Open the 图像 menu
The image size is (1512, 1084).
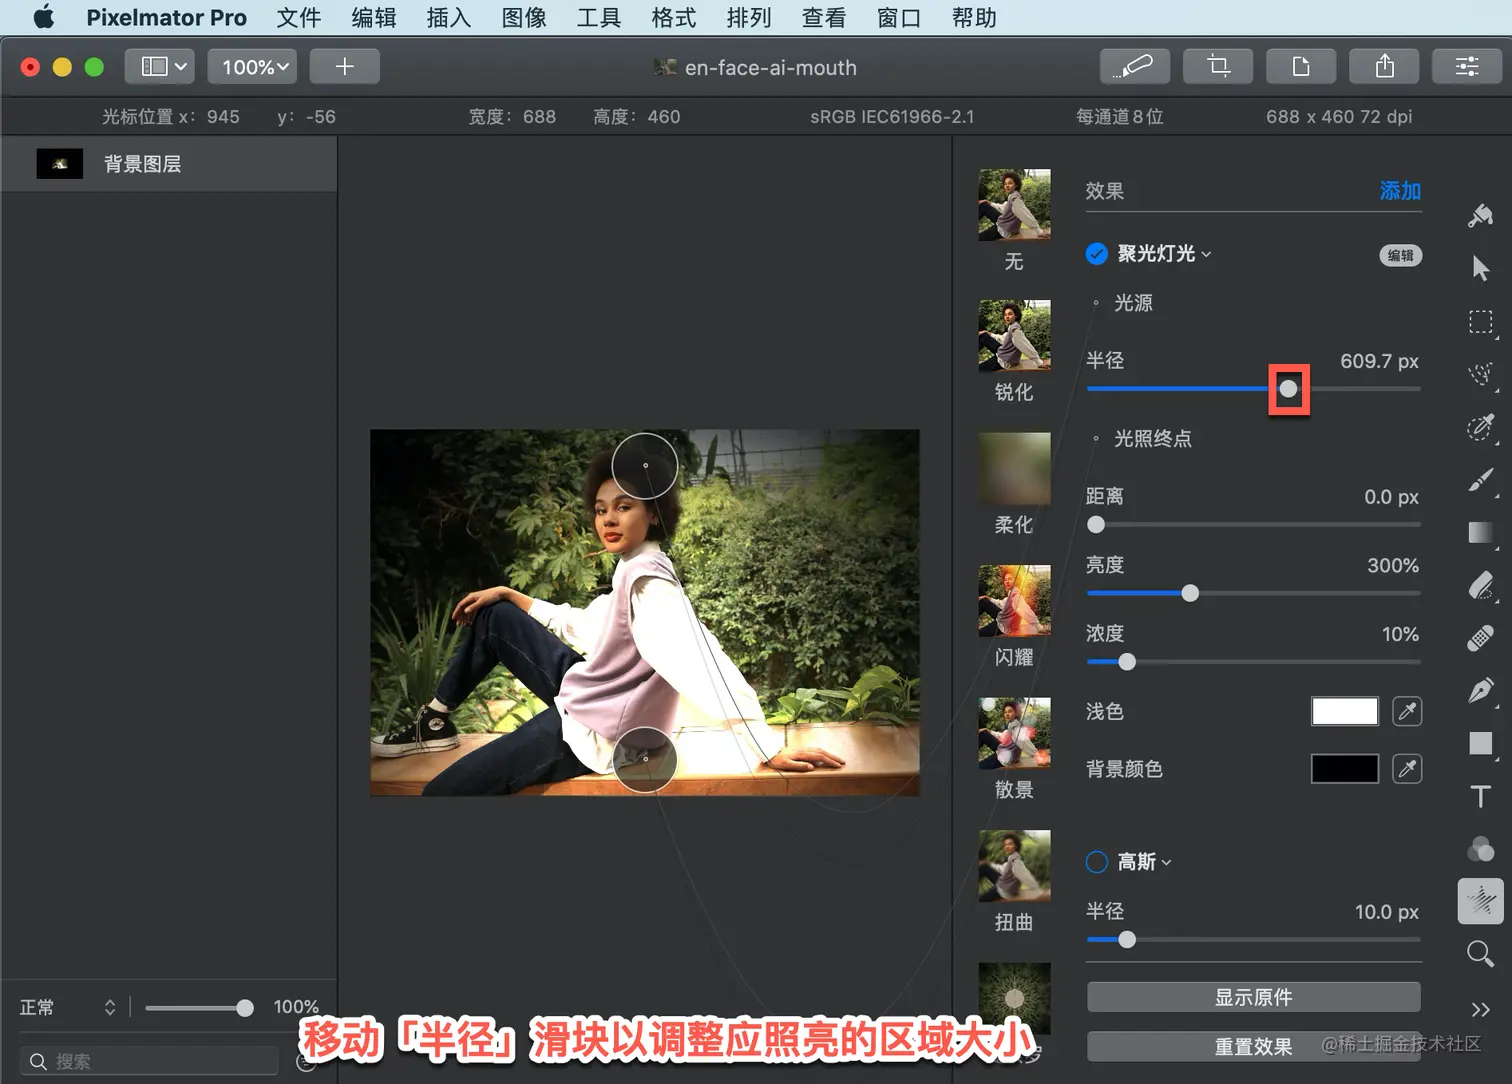pyautogui.click(x=524, y=17)
